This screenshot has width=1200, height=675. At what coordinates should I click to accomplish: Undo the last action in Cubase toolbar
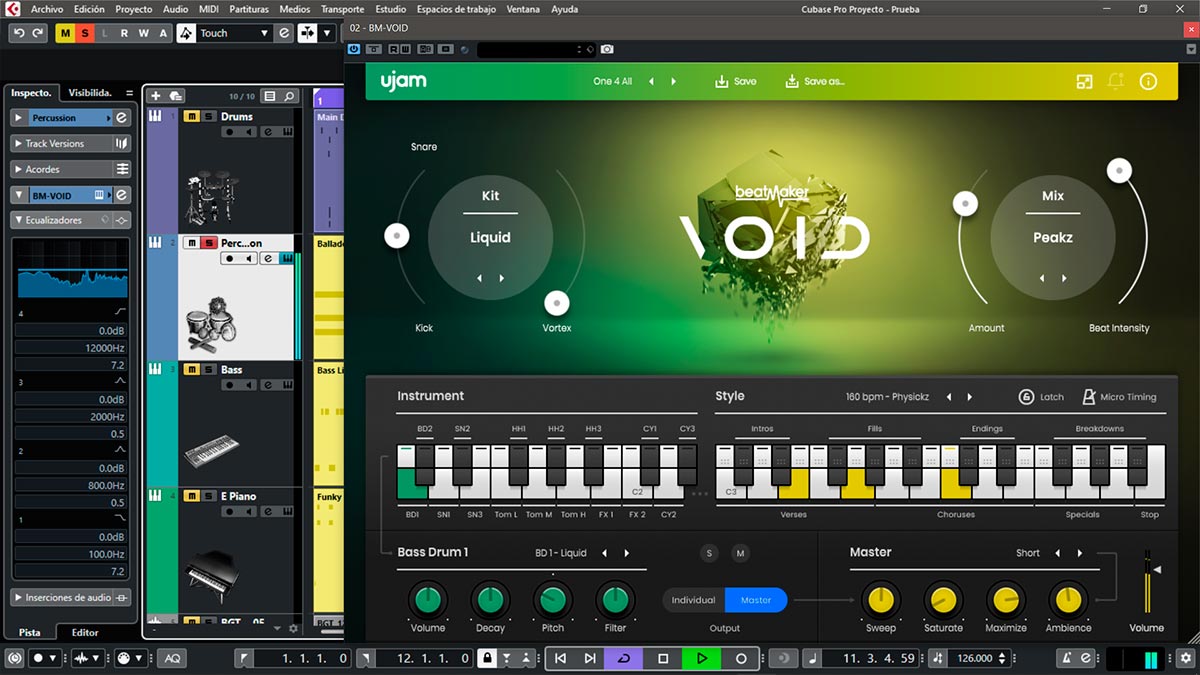[17, 33]
